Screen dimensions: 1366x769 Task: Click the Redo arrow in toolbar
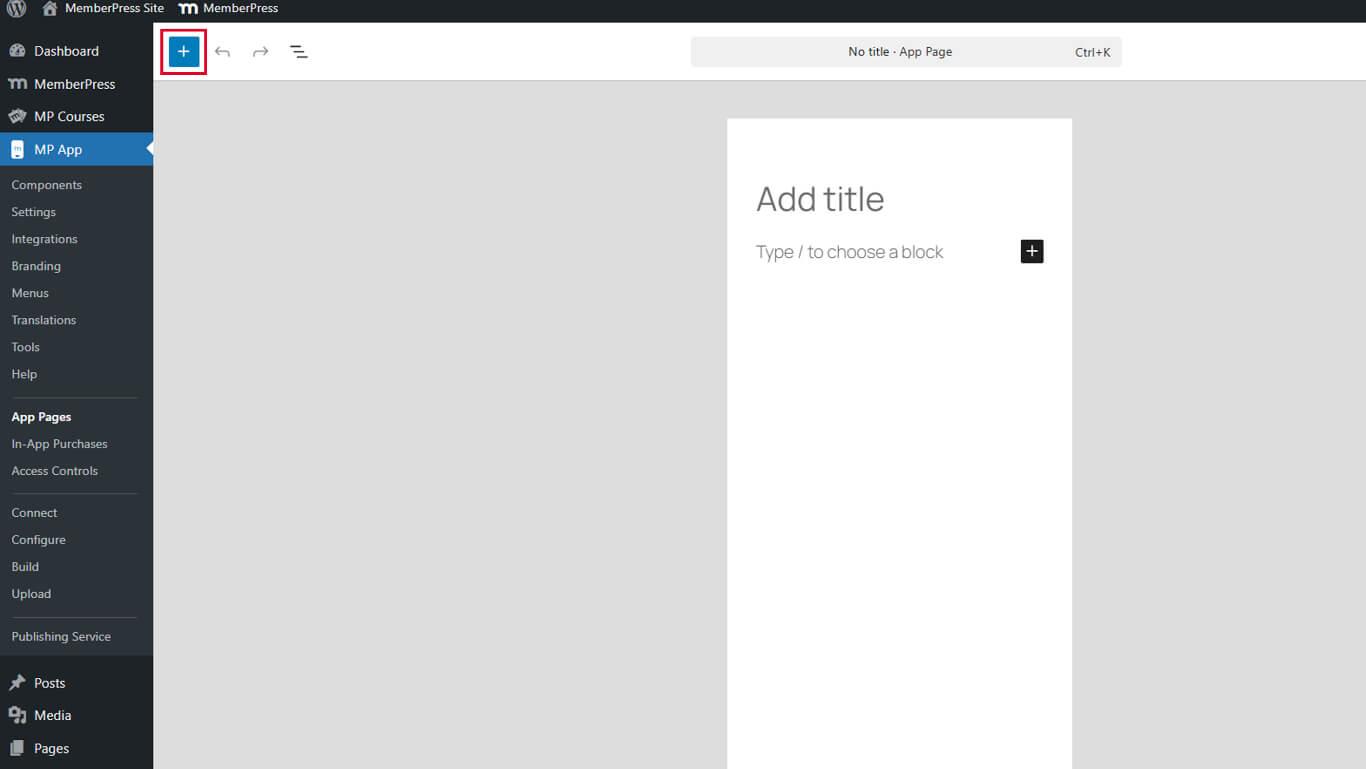tap(260, 52)
